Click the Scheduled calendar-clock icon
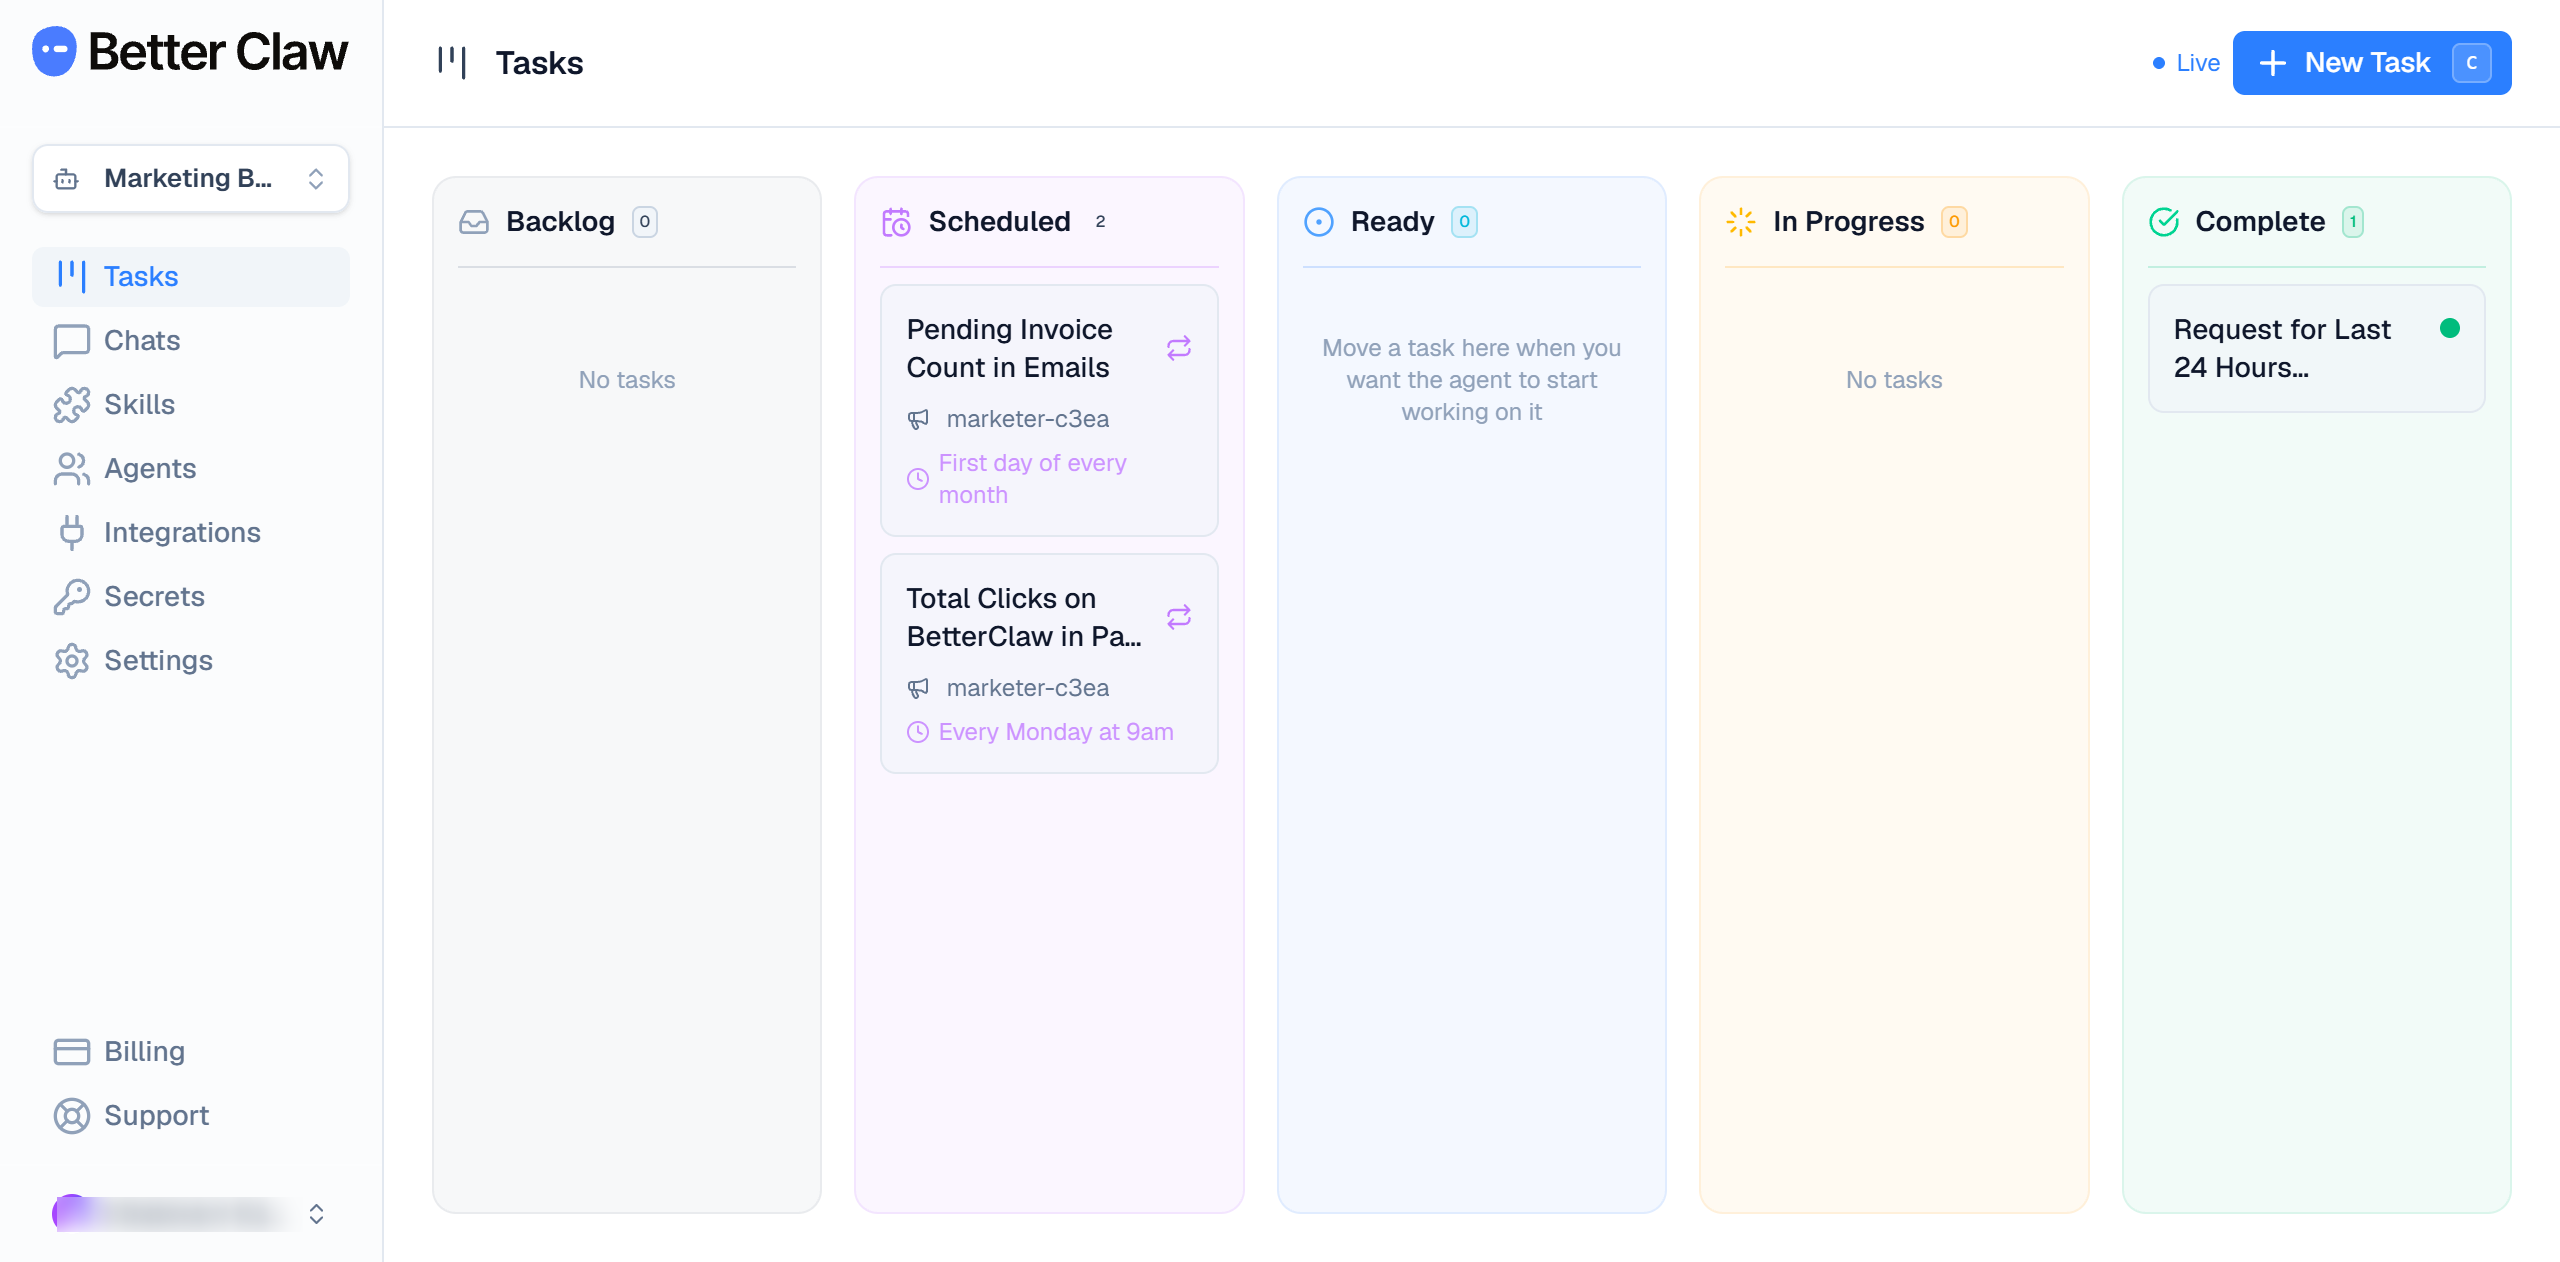 (x=896, y=222)
